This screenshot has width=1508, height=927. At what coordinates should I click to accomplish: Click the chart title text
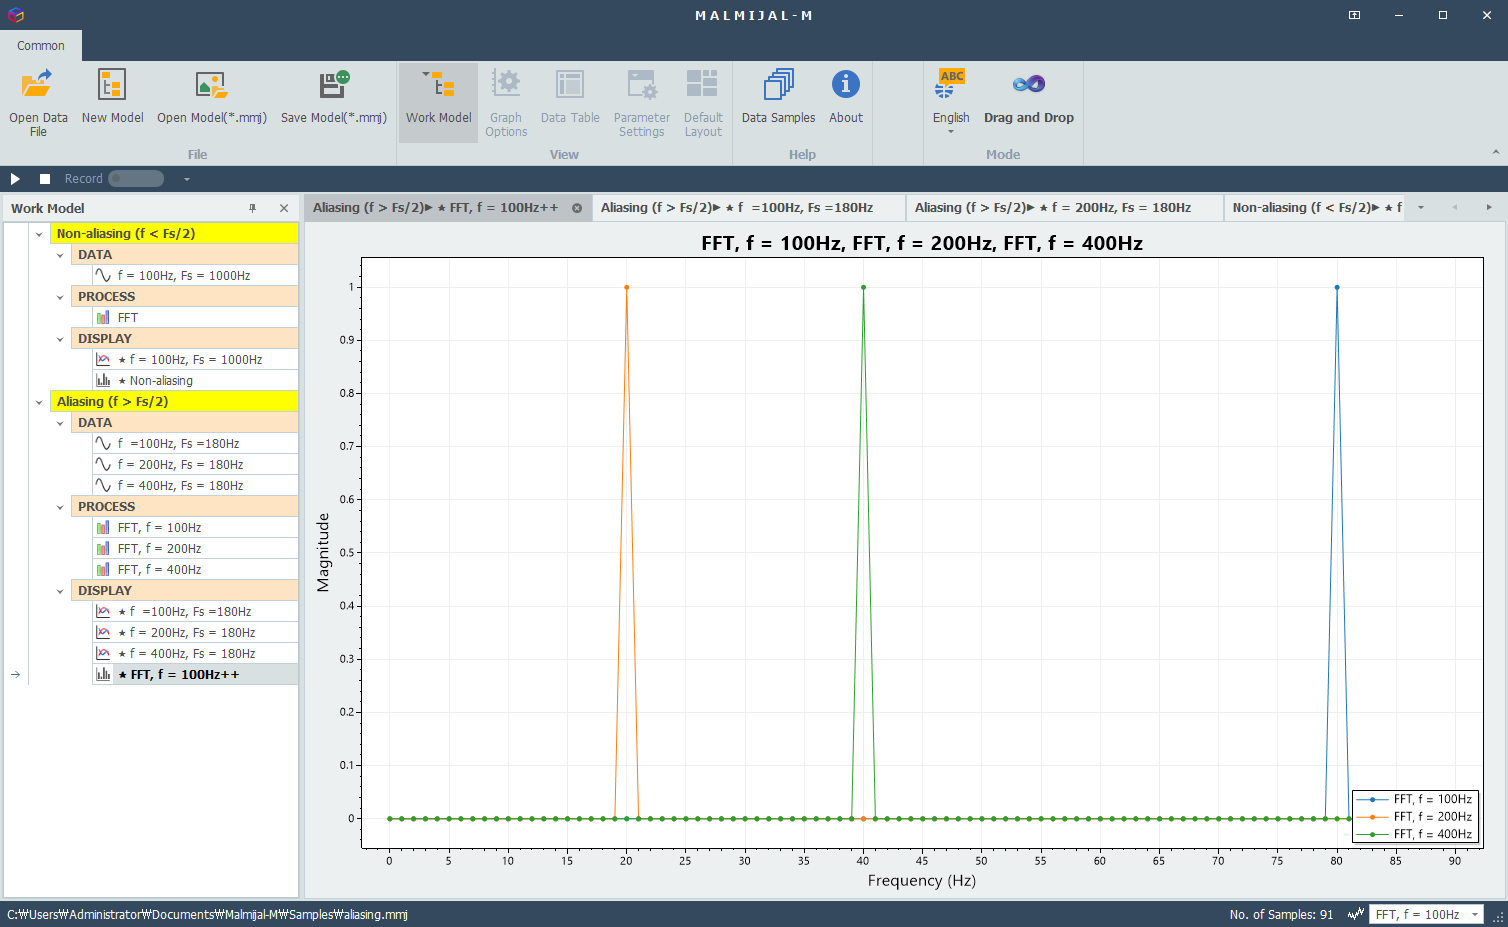pyautogui.click(x=921, y=243)
